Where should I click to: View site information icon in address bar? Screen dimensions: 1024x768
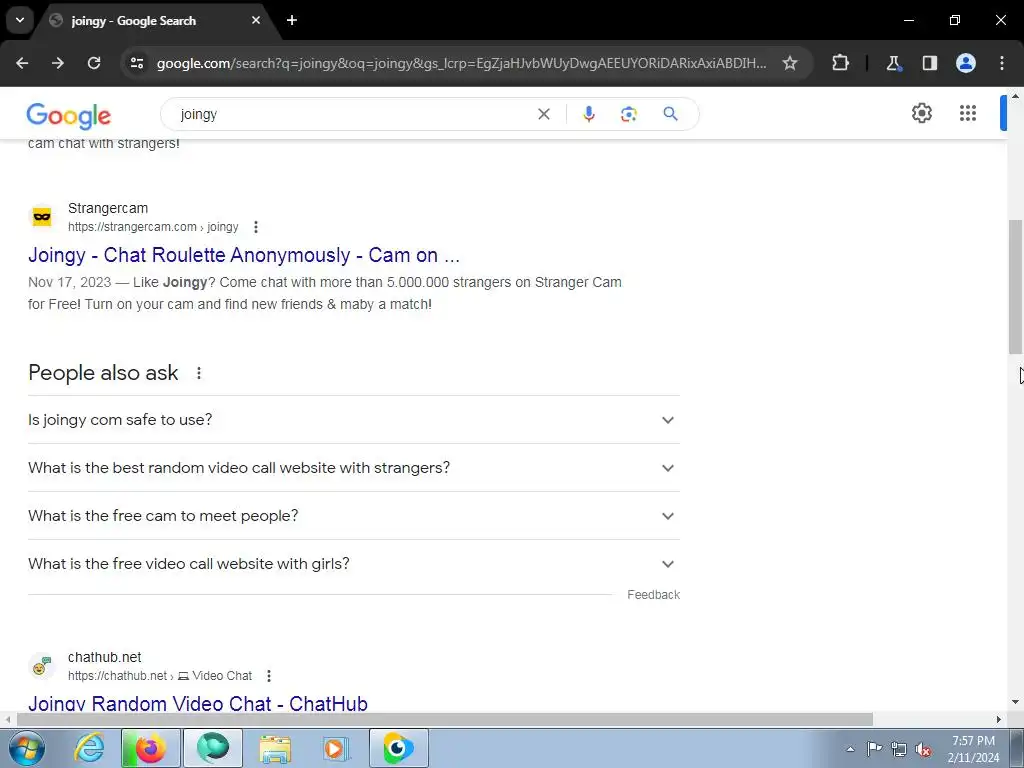pos(137,63)
